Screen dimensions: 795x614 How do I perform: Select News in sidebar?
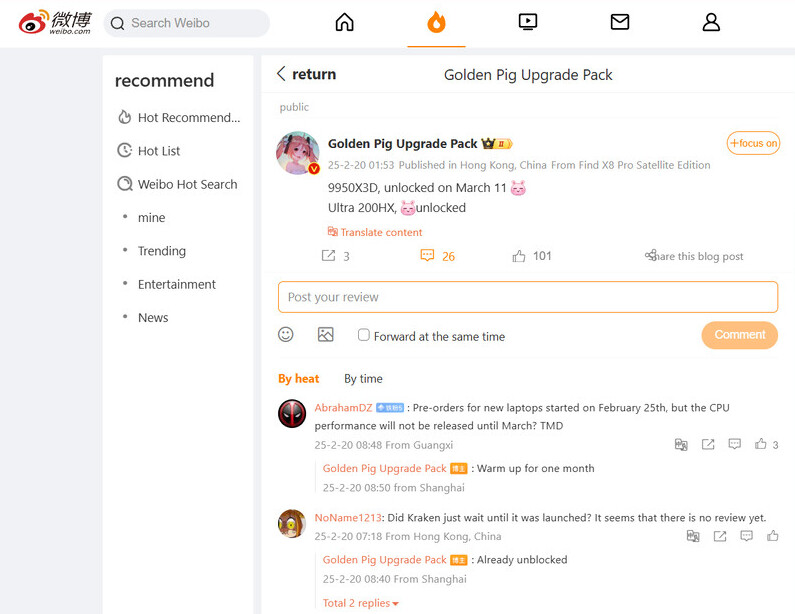click(x=153, y=318)
